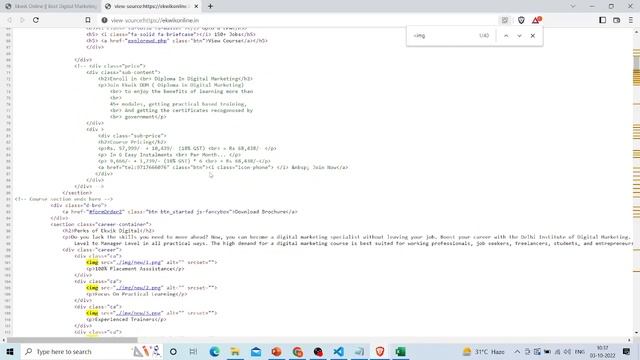Switch to Brave browser on taskbar

pos(380,351)
